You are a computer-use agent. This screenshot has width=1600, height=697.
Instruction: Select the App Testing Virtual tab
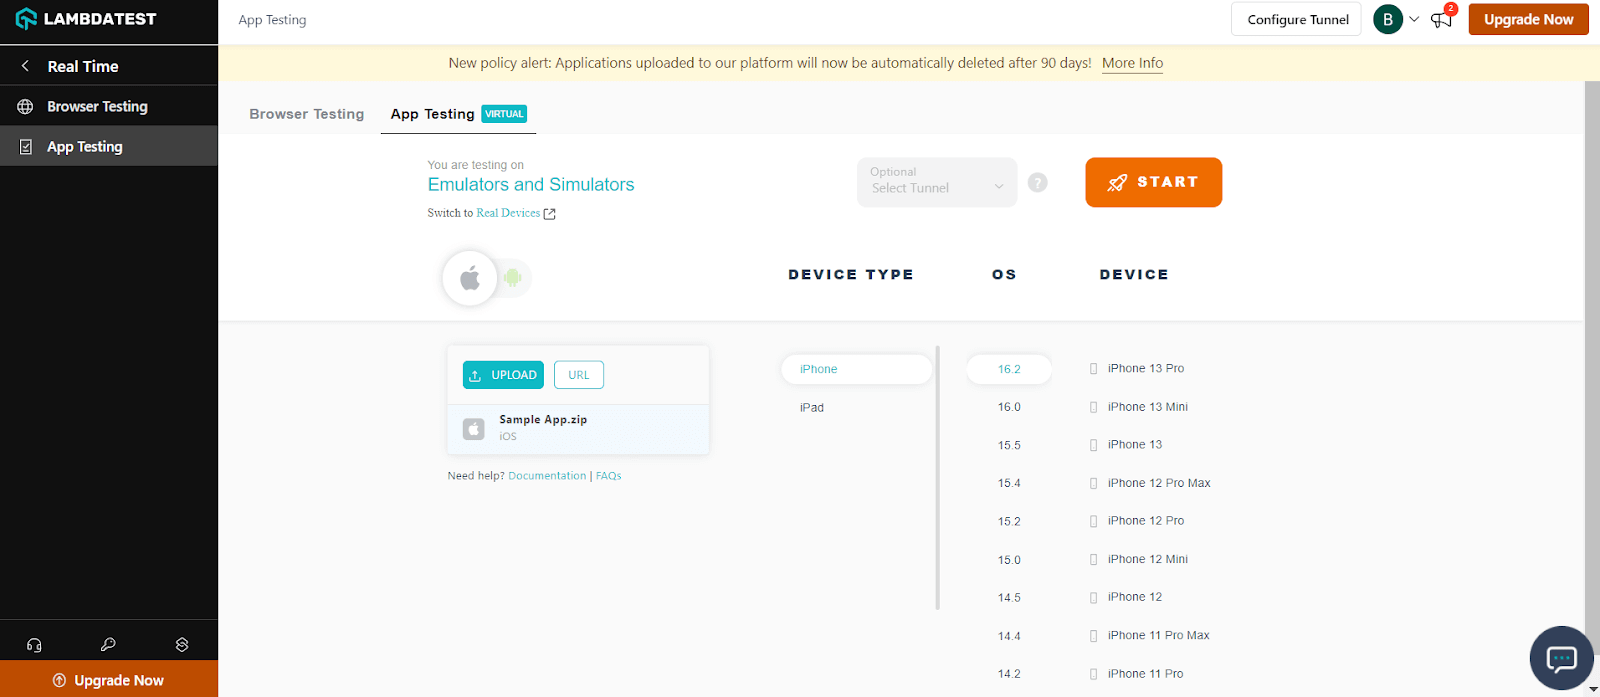click(458, 114)
